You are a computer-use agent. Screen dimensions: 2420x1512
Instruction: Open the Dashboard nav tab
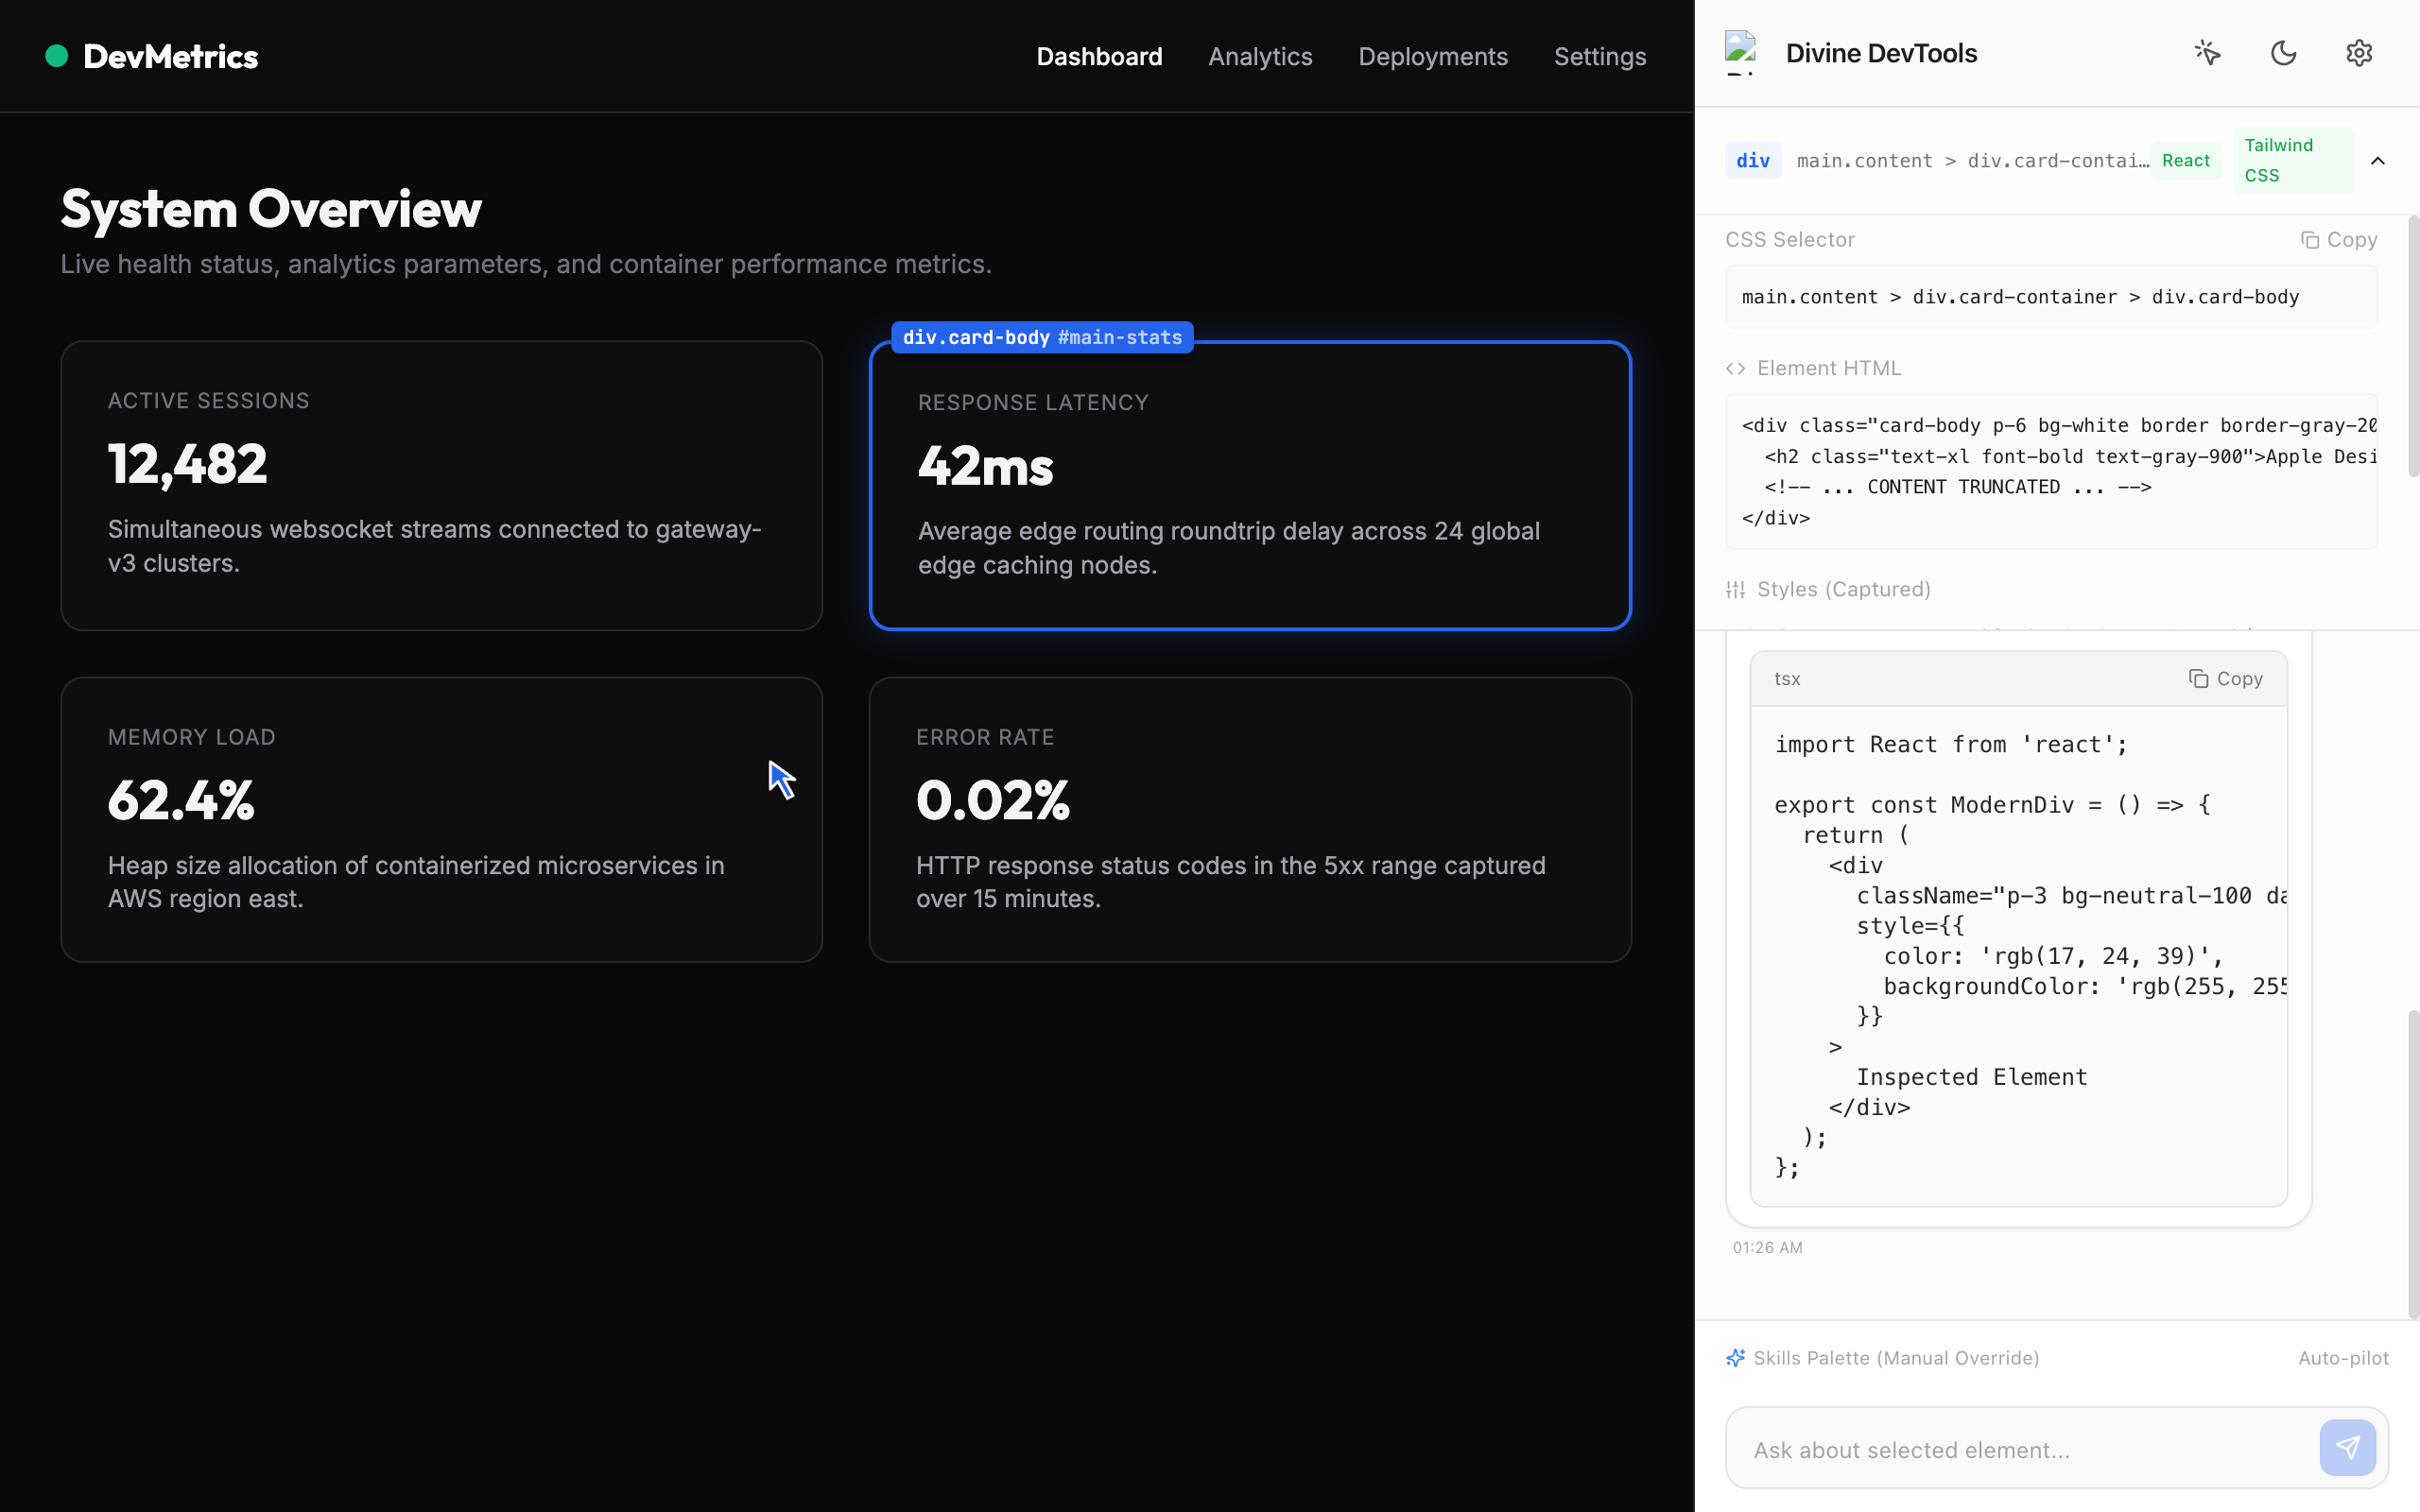pyautogui.click(x=1099, y=57)
